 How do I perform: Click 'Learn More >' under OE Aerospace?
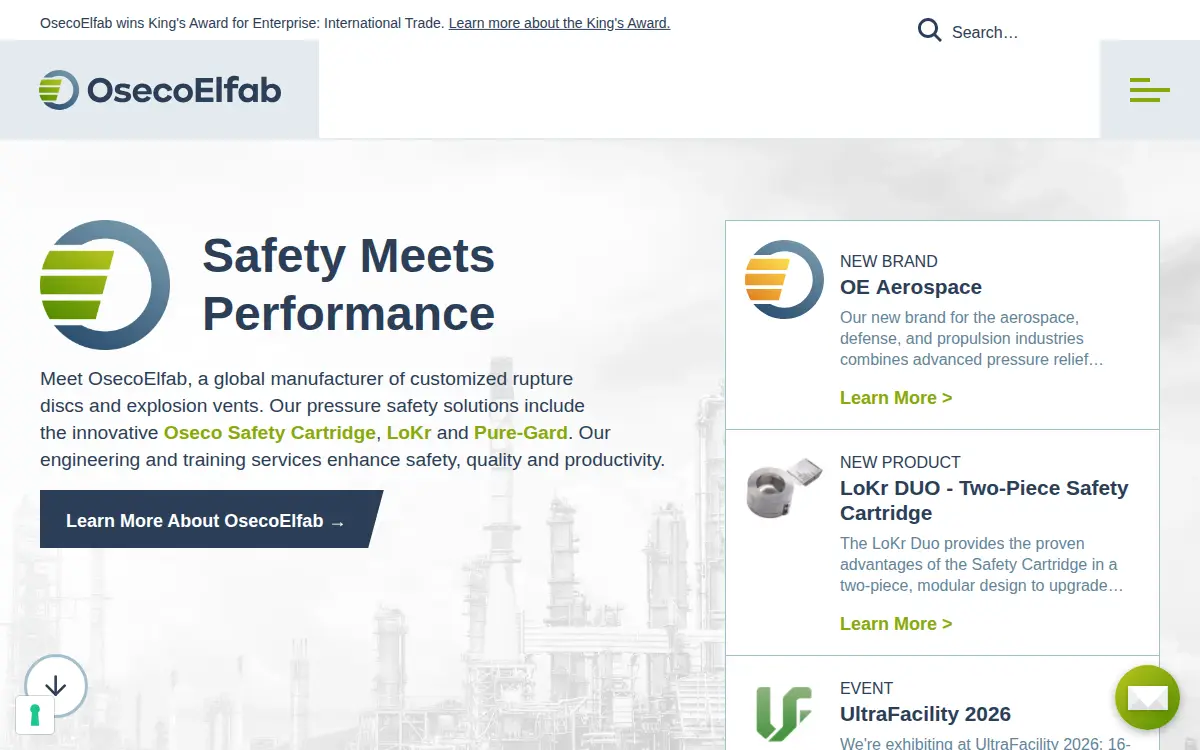tap(896, 398)
